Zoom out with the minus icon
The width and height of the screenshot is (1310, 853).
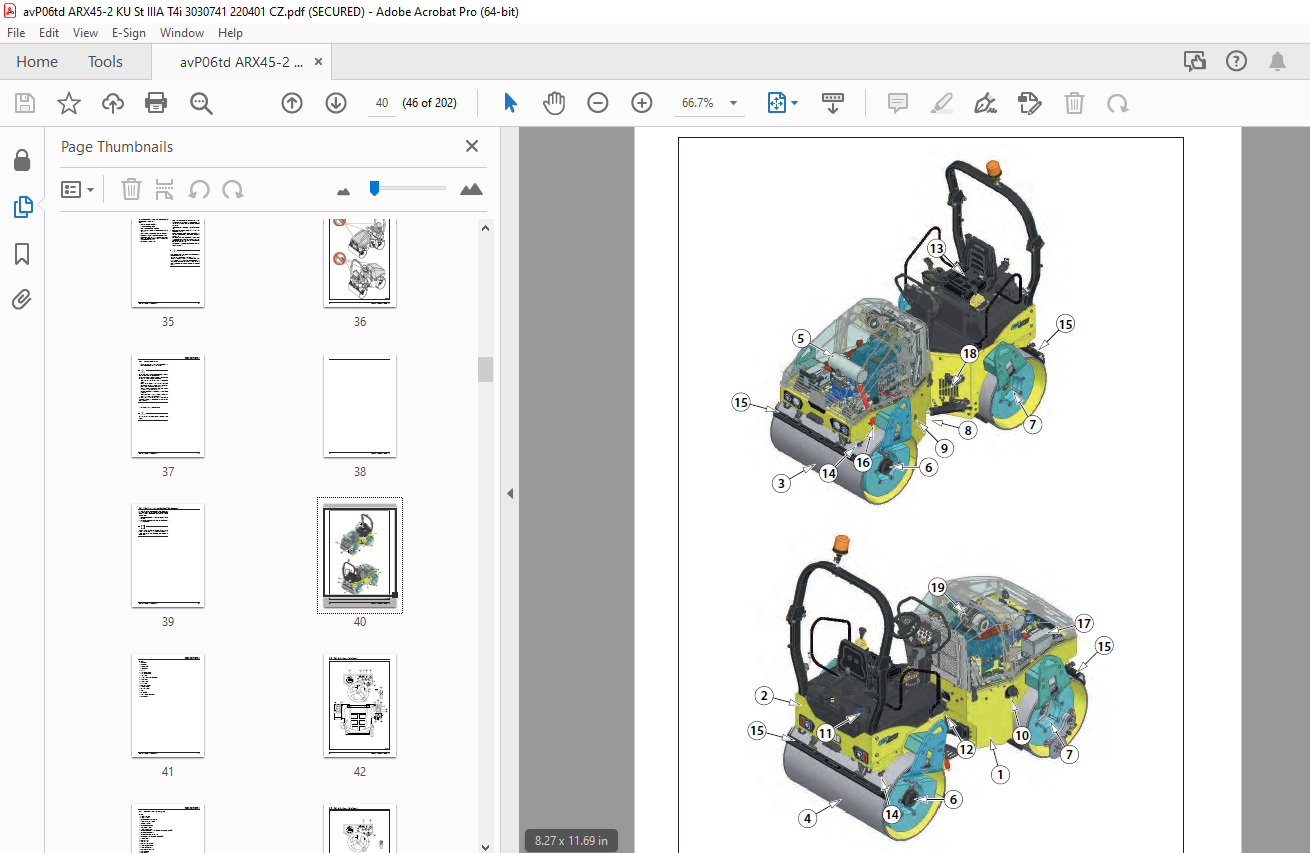point(598,103)
